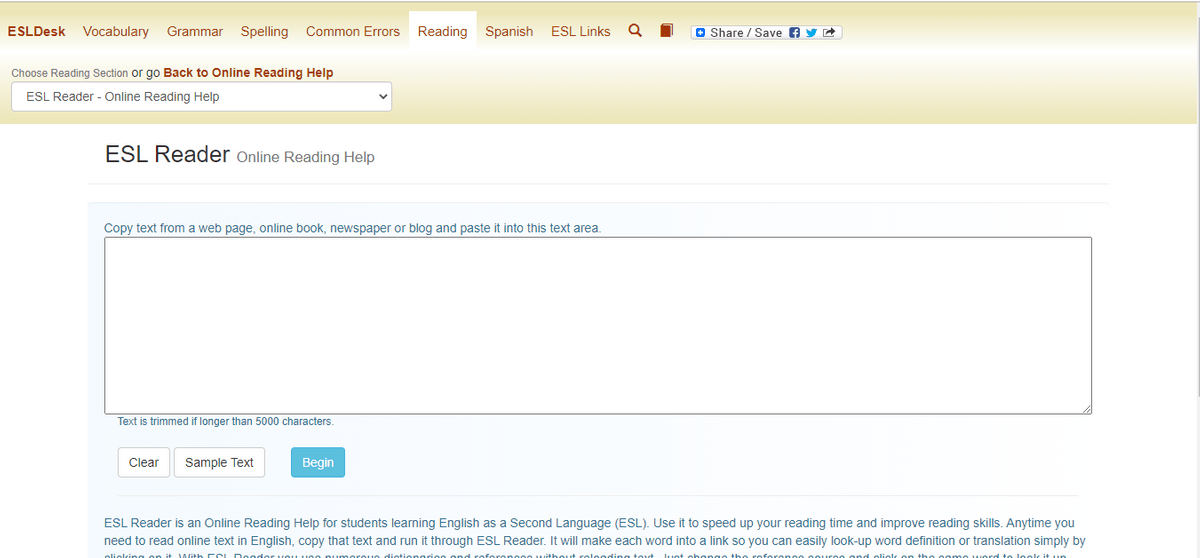Image resolution: width=1200 pixels, height=558 pixels.
Task: Open the Vocabulary menu
Action: click(x=116, y=31)
